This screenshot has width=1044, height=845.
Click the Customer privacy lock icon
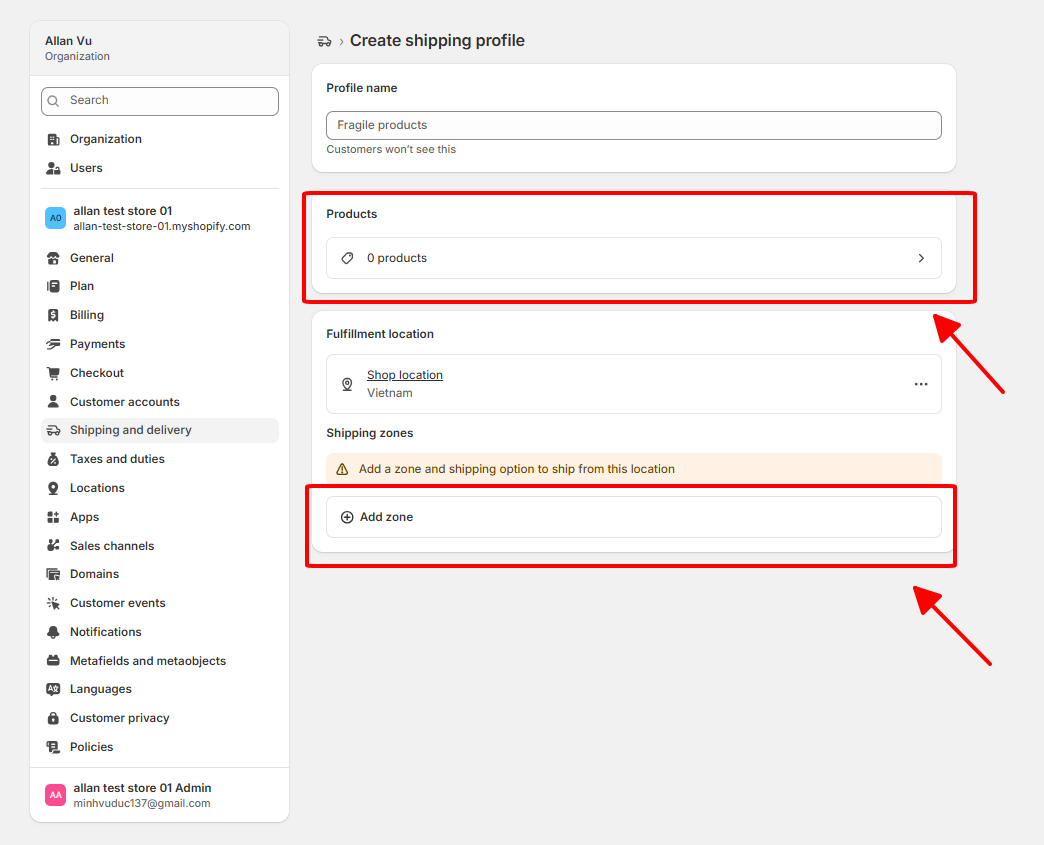(x=53, y=718)
